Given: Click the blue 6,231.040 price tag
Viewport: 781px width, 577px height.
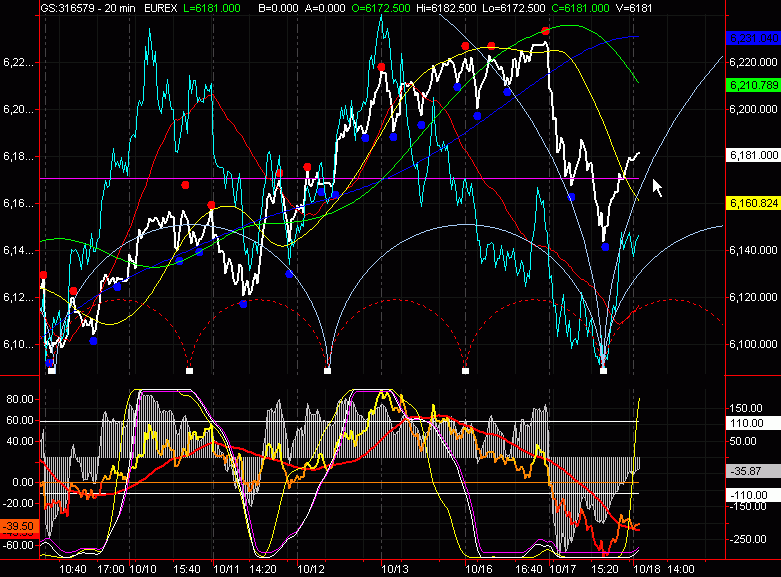Looking at the screenshot, I should tap(753, 38).
